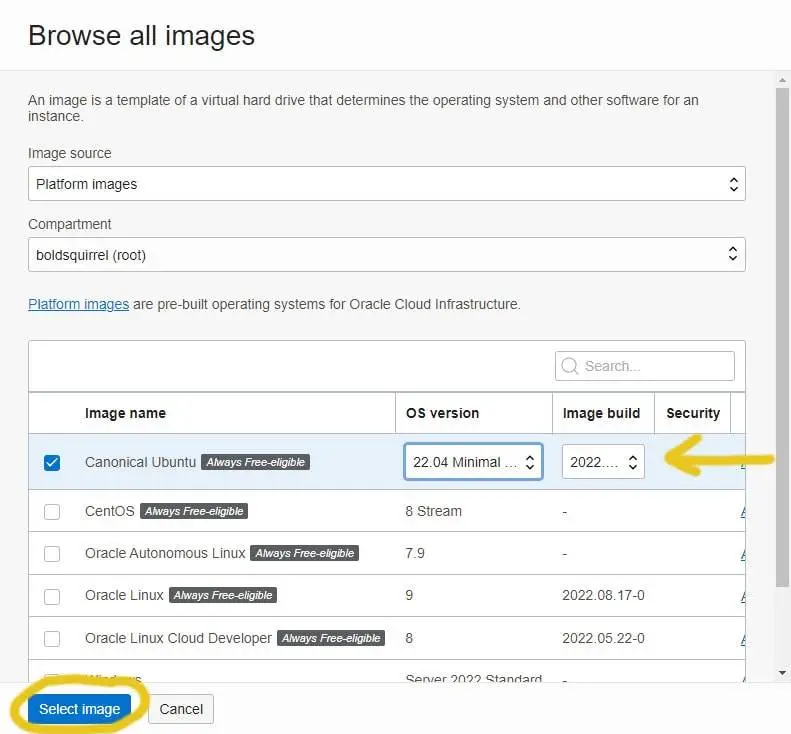Click the Cancel button

click(x=181, y=709)
